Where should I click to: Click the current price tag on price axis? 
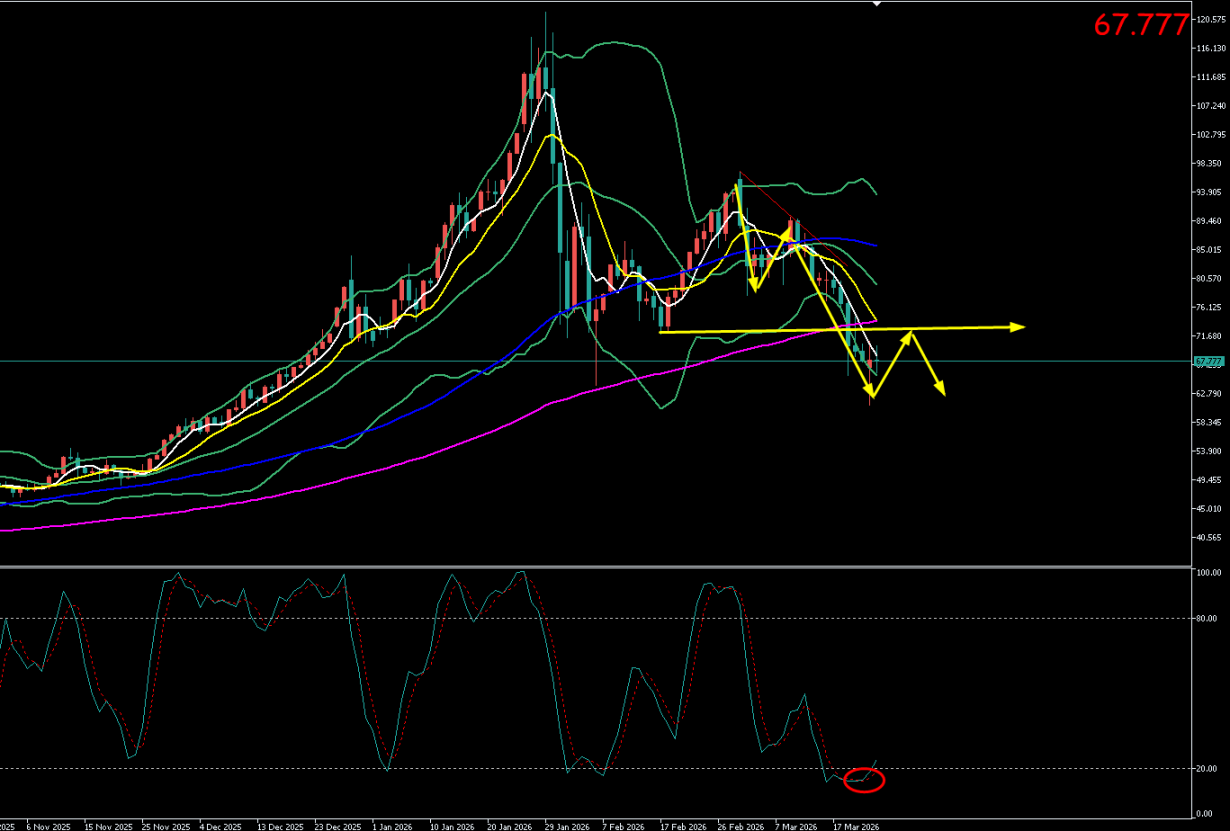coord(1209,361)
